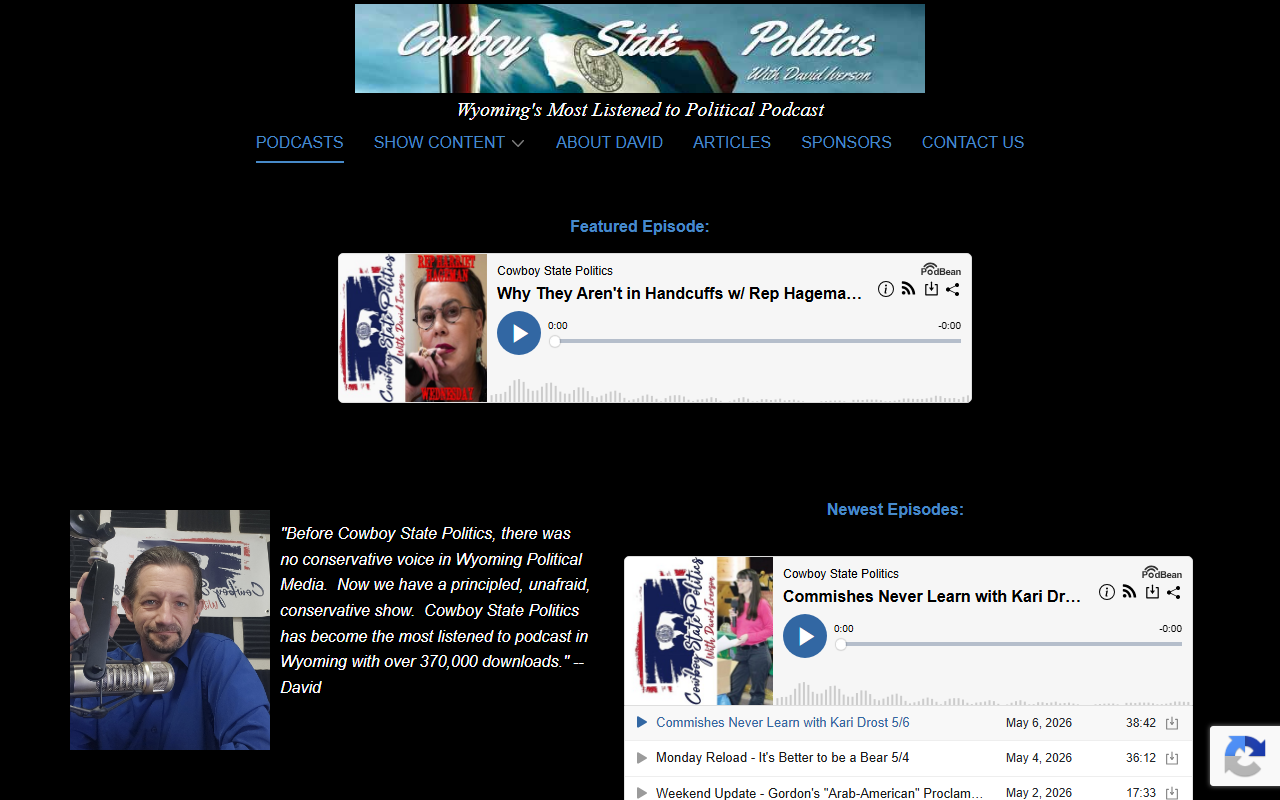Click Wyoming's Most Listened to Political Podcast tagline
Screen dimensions: 1280x800
click(640, 110)
